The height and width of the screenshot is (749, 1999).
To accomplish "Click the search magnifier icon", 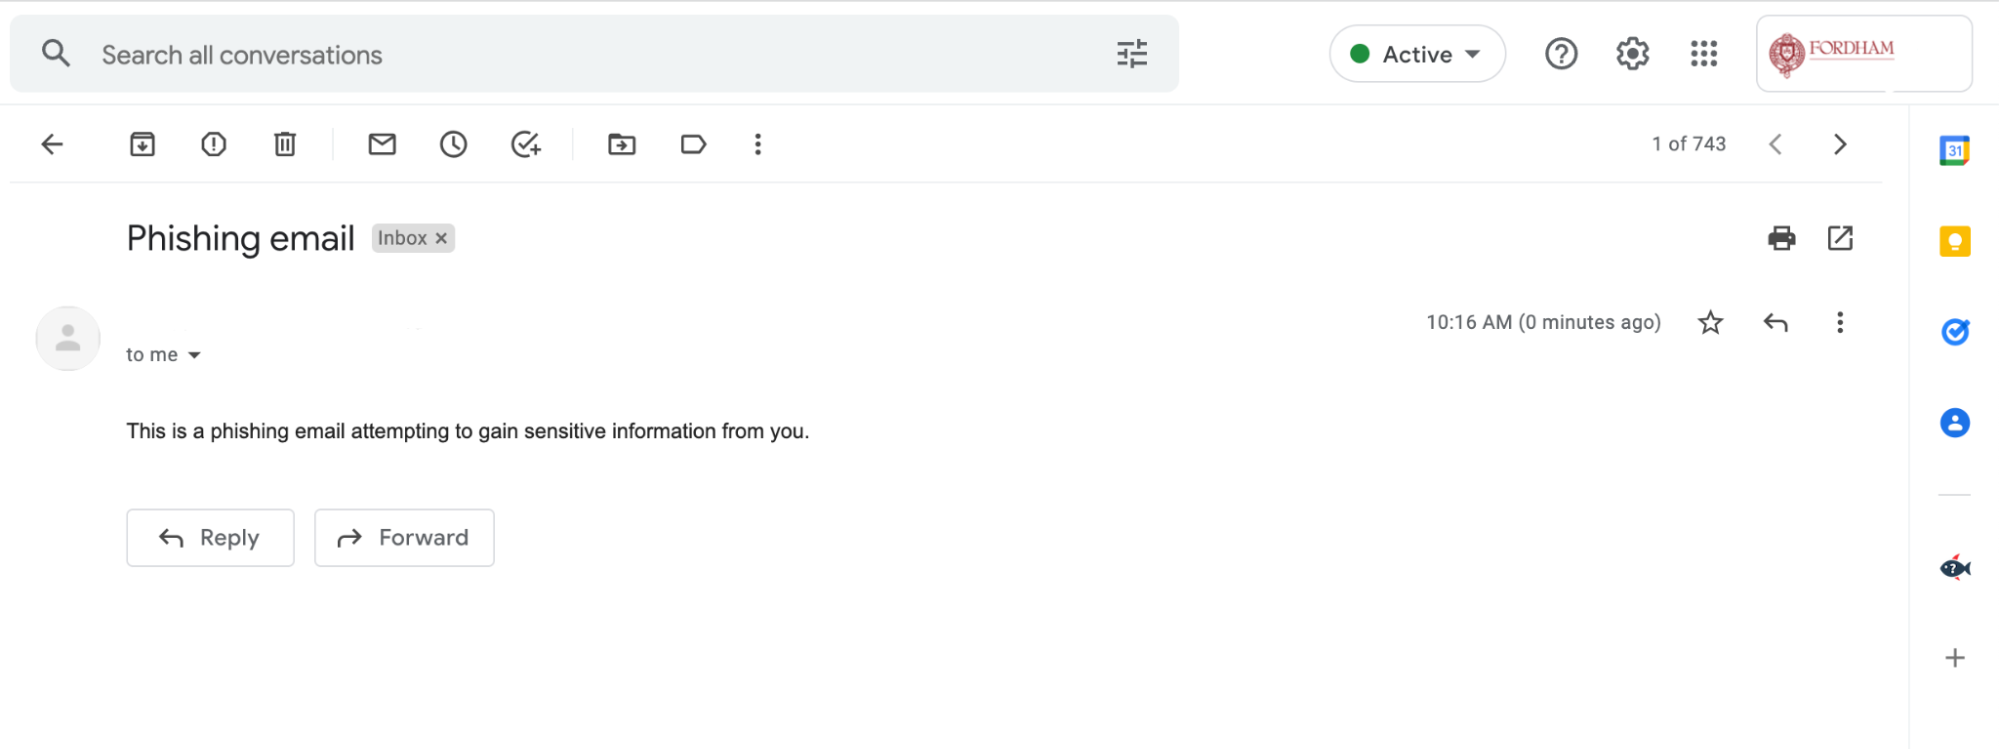I will (x=56, y=53).
